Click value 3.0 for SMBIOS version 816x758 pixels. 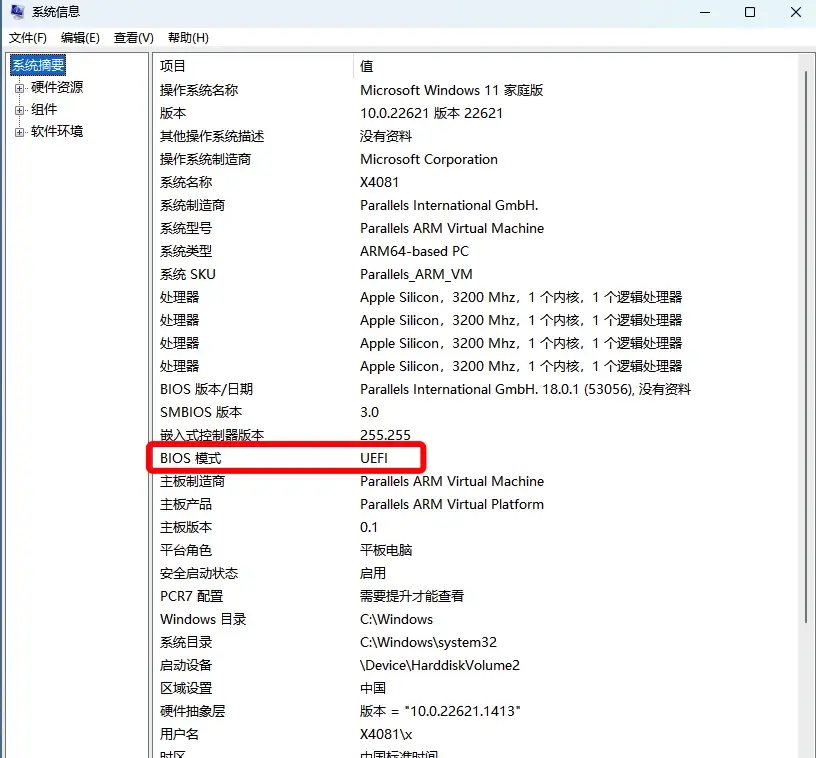[369, 412]
